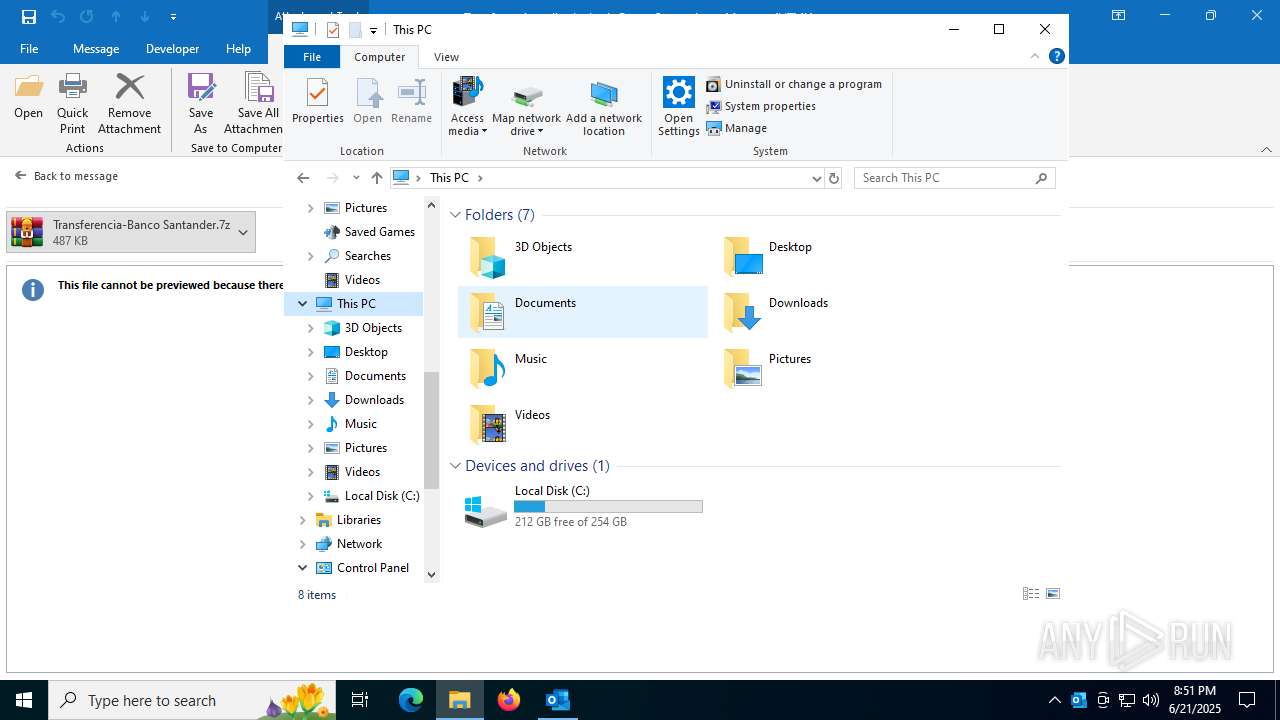Refresh the This PC view
The height and width of the screenshot is (720, 1280).
(x=834, y=178)
